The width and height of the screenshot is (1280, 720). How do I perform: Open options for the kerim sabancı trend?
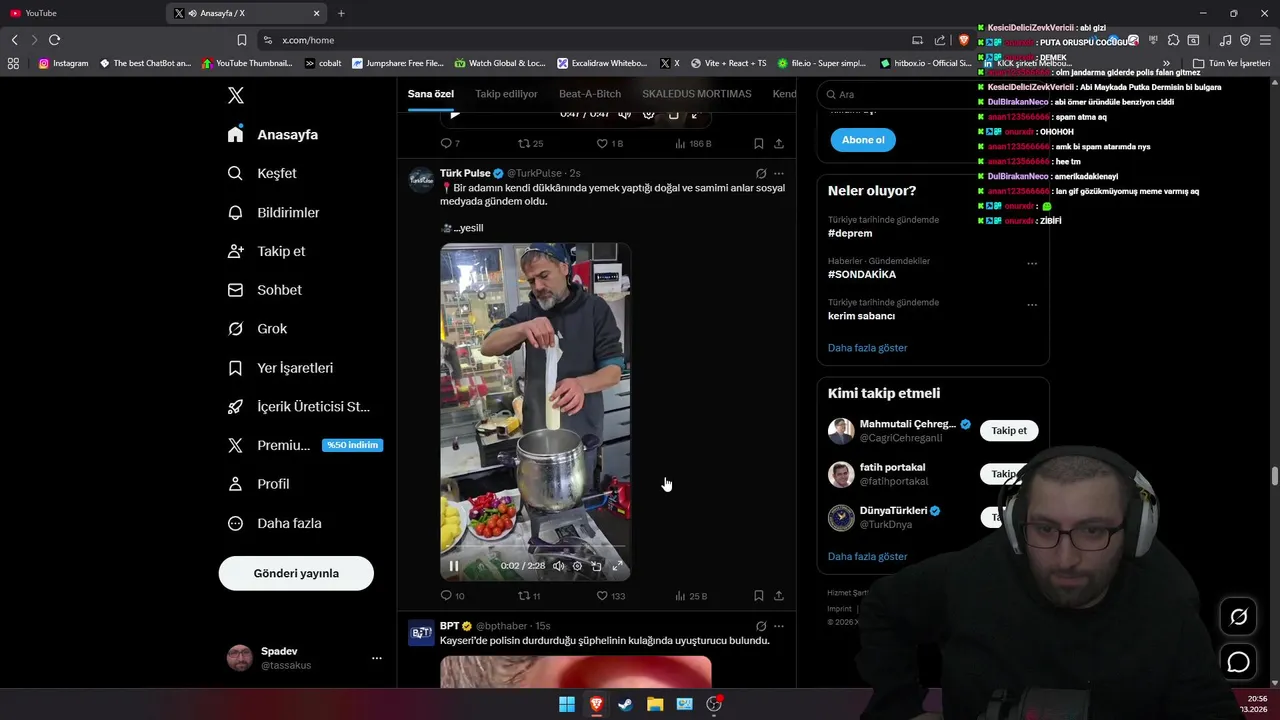[x=1032, y=305]
